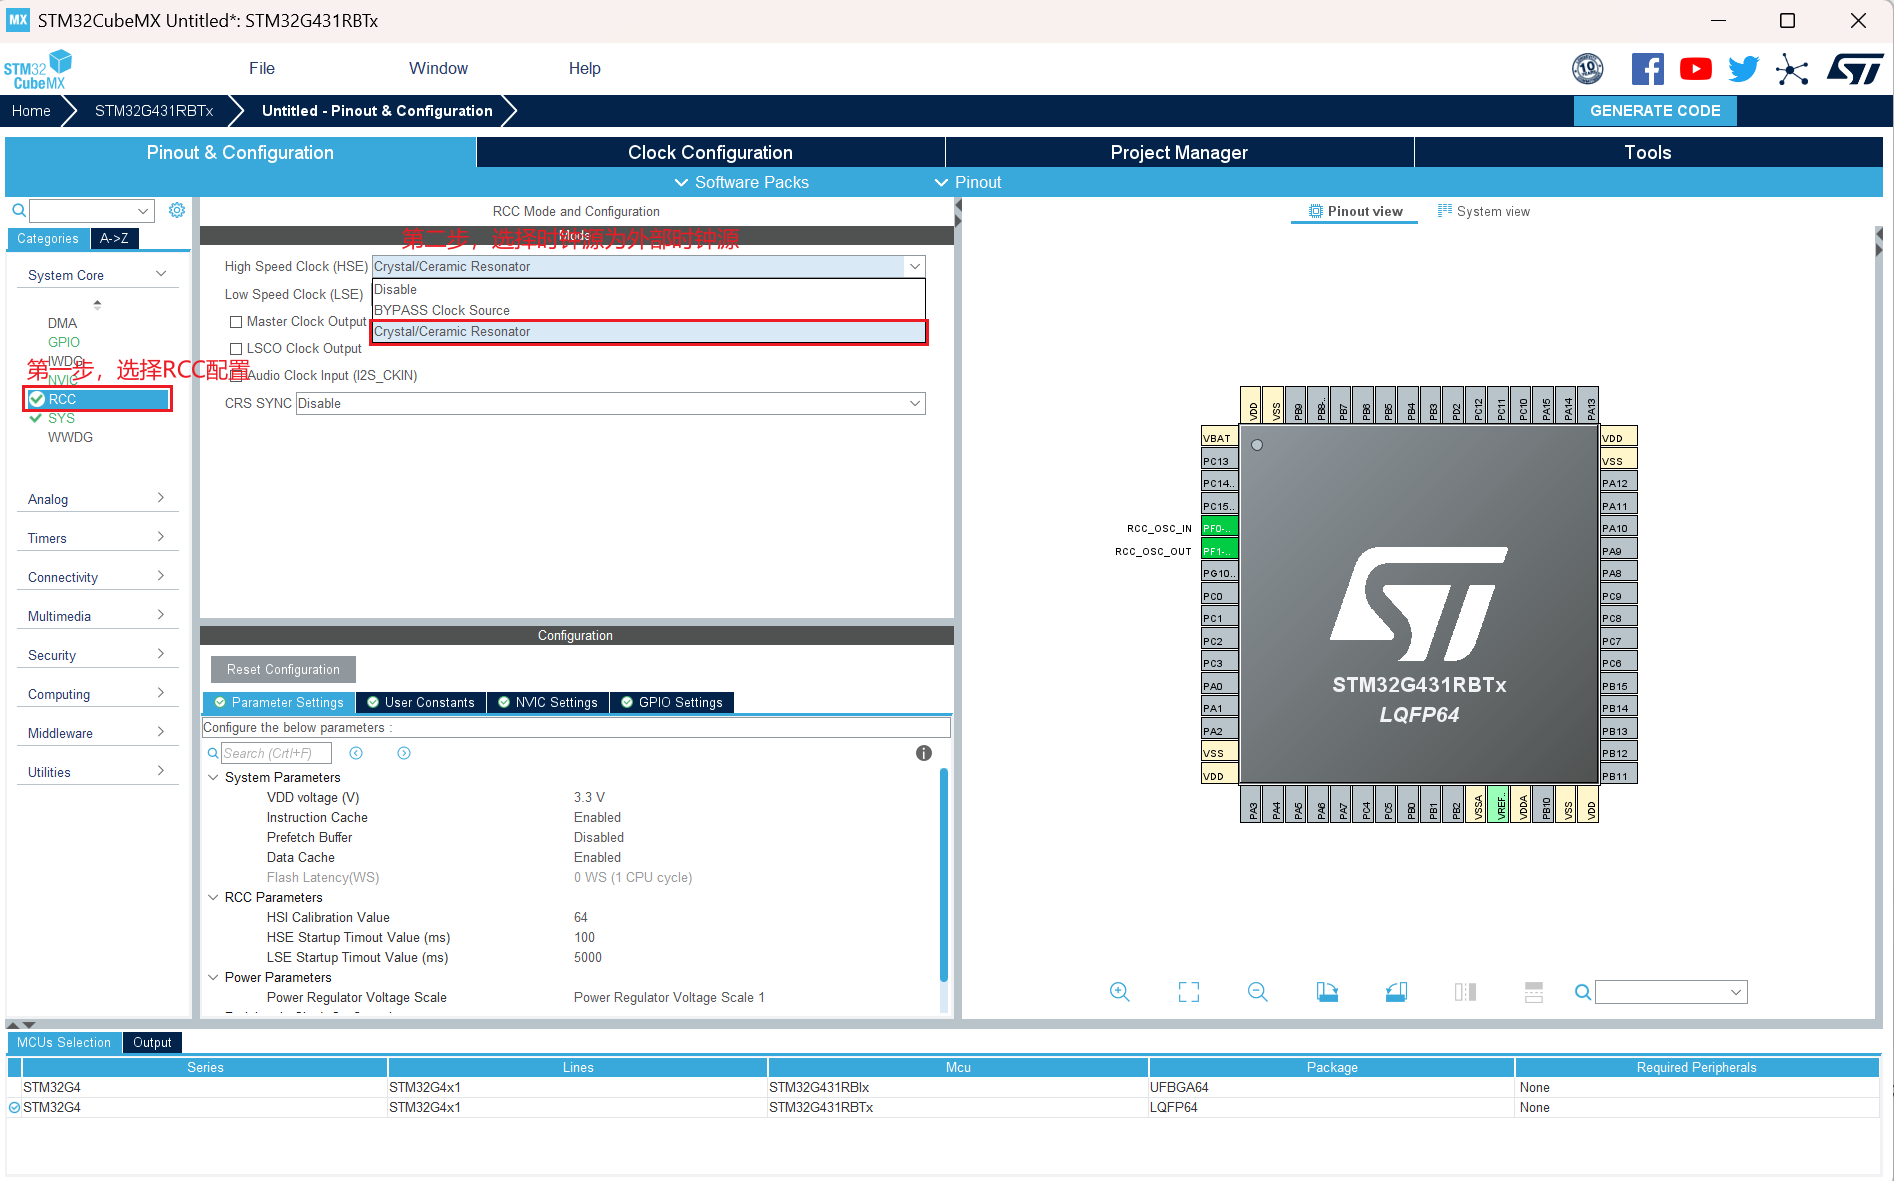Click the STM32CubeMX logo
The width and height of the screenshot is (1894, 1181).
[38, 69]
